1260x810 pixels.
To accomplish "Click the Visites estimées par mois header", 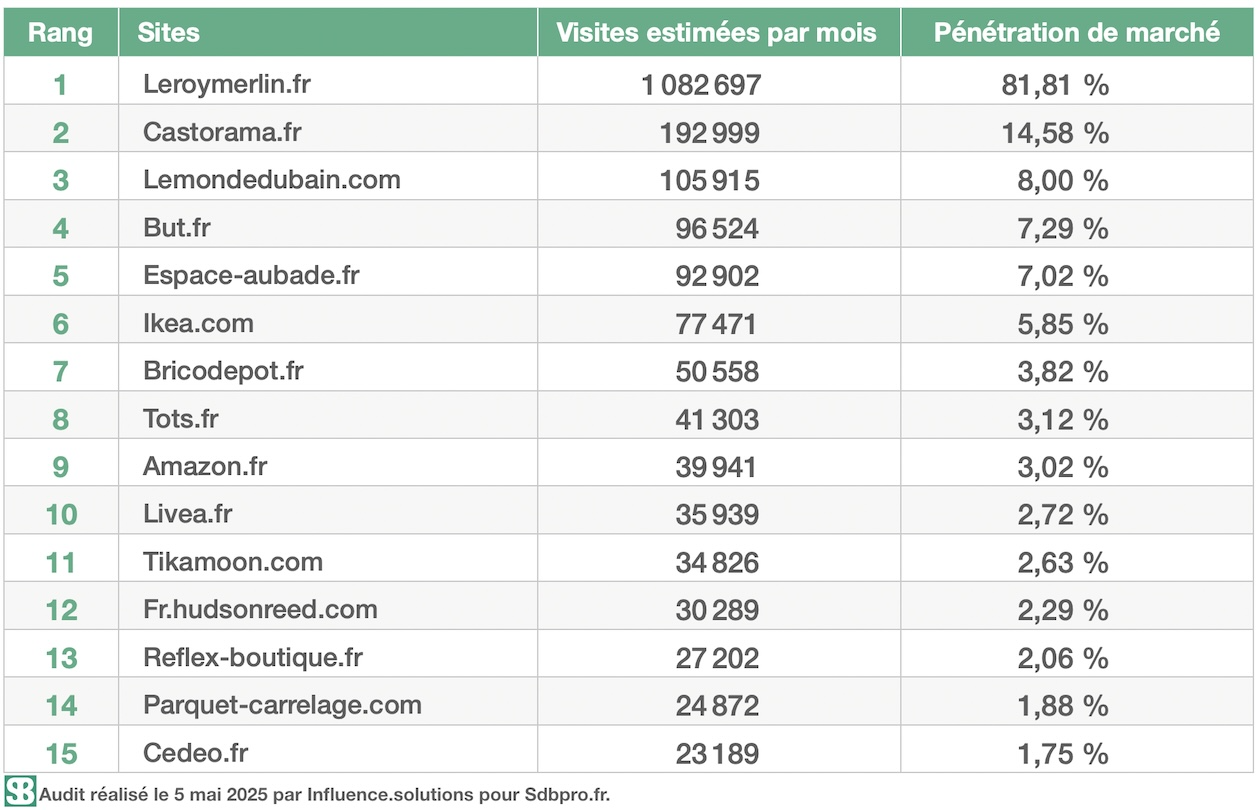I will click(x=716, y=32).
